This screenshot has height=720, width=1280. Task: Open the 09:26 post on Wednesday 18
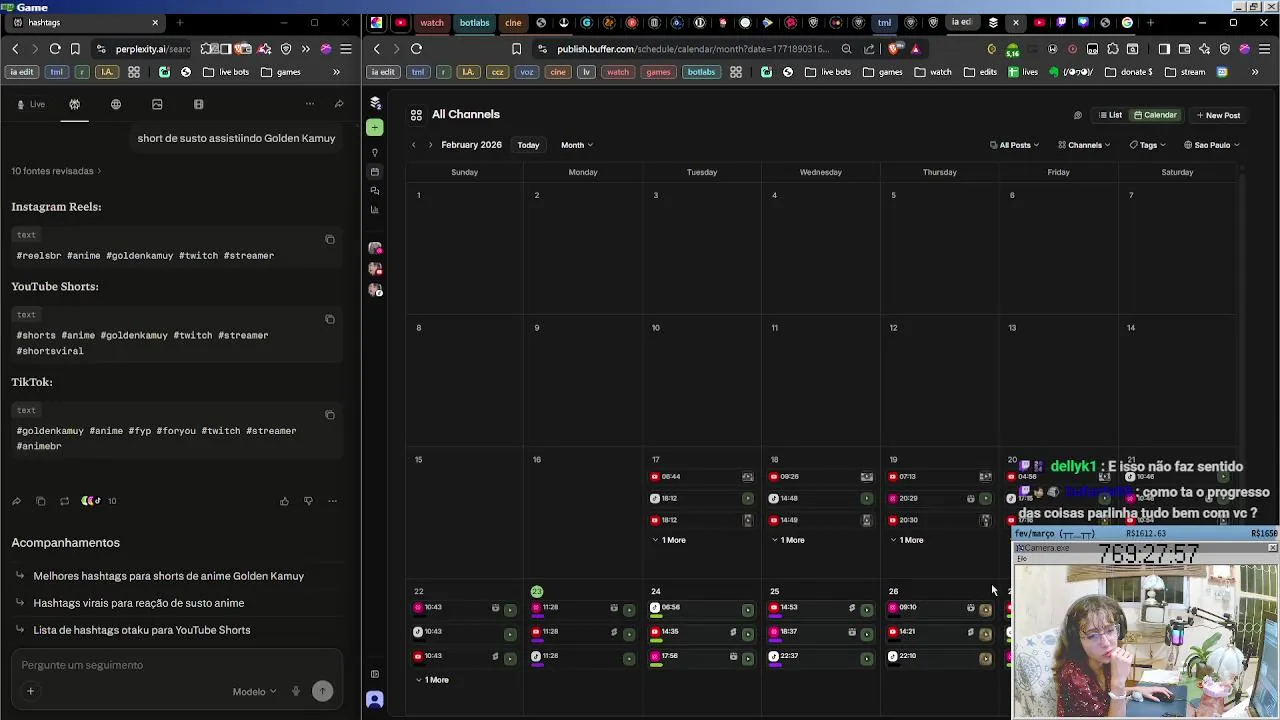pos(820,477)
